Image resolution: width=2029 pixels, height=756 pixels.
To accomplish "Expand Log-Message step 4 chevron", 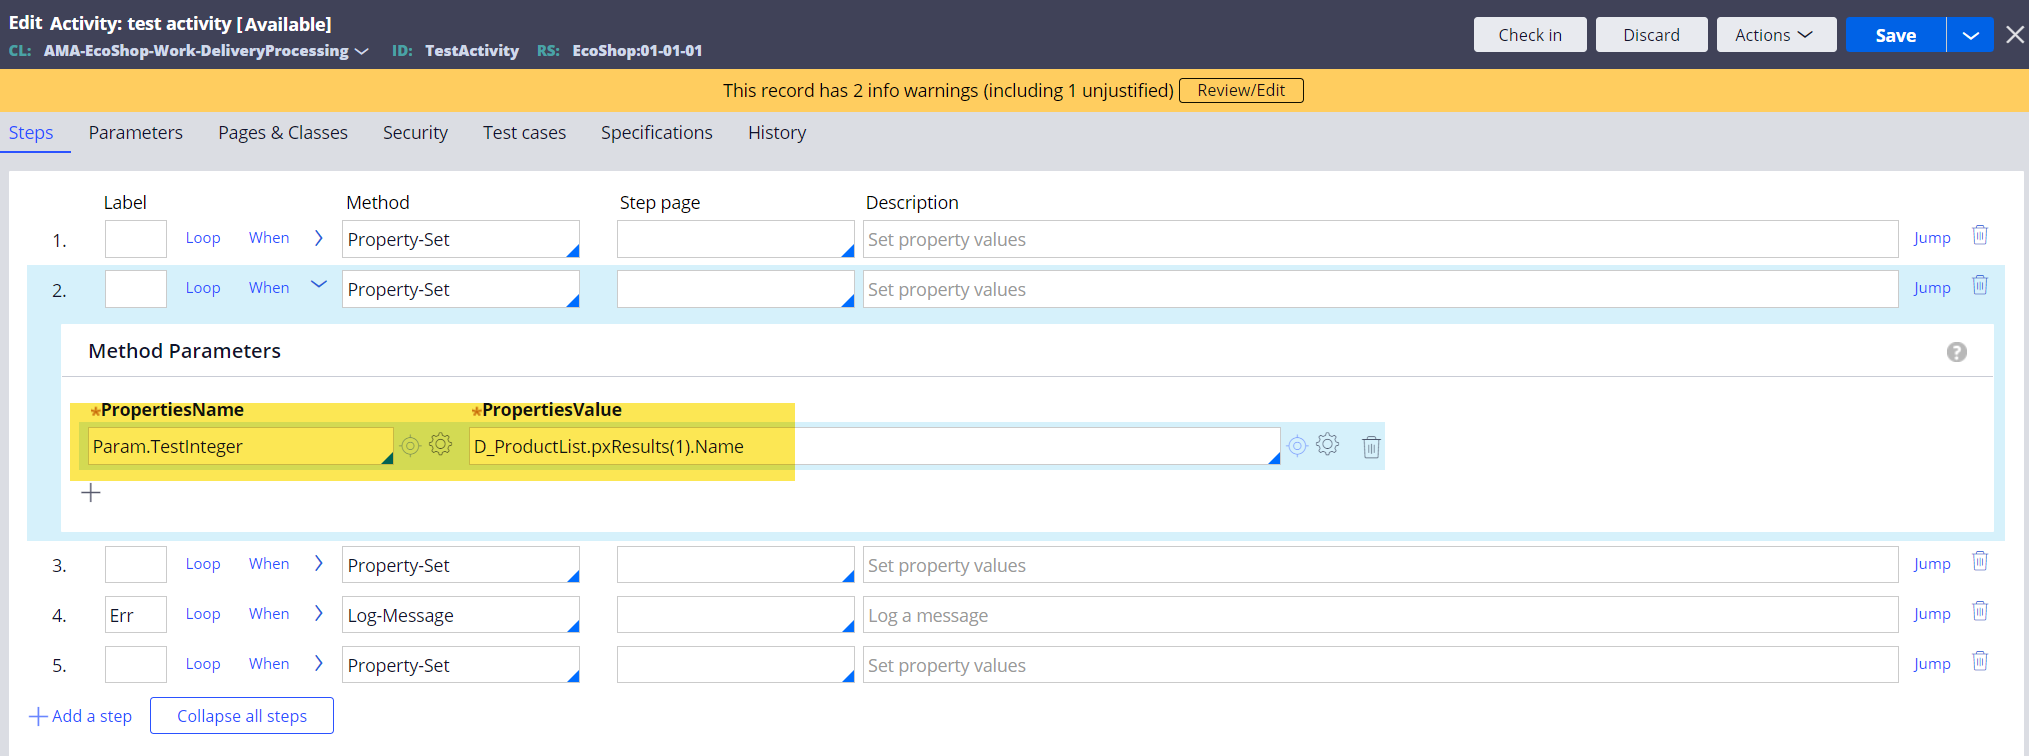I will tap(319, 614).
